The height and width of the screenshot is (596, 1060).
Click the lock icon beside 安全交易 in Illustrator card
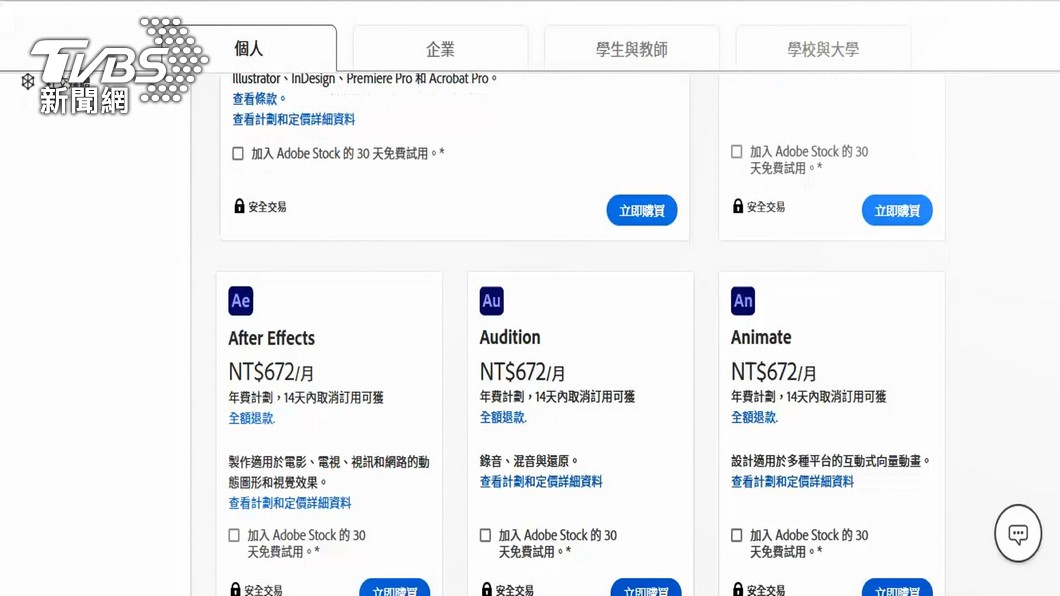(x=239, y=206)
